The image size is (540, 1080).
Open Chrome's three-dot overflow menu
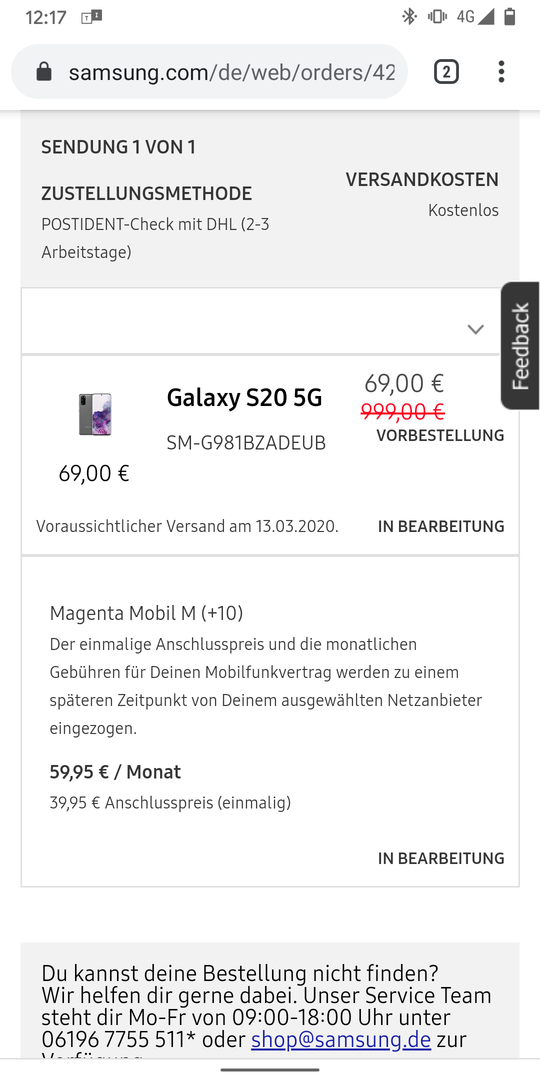501,72
